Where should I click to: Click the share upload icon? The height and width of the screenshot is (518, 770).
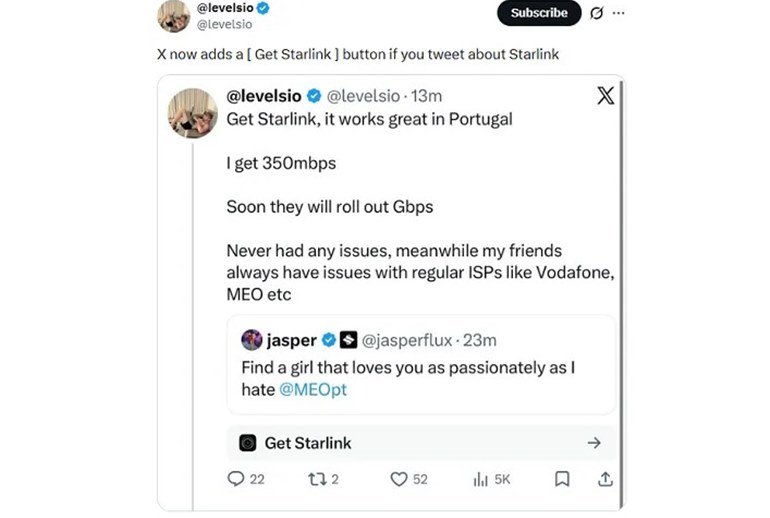click(604, 479)
